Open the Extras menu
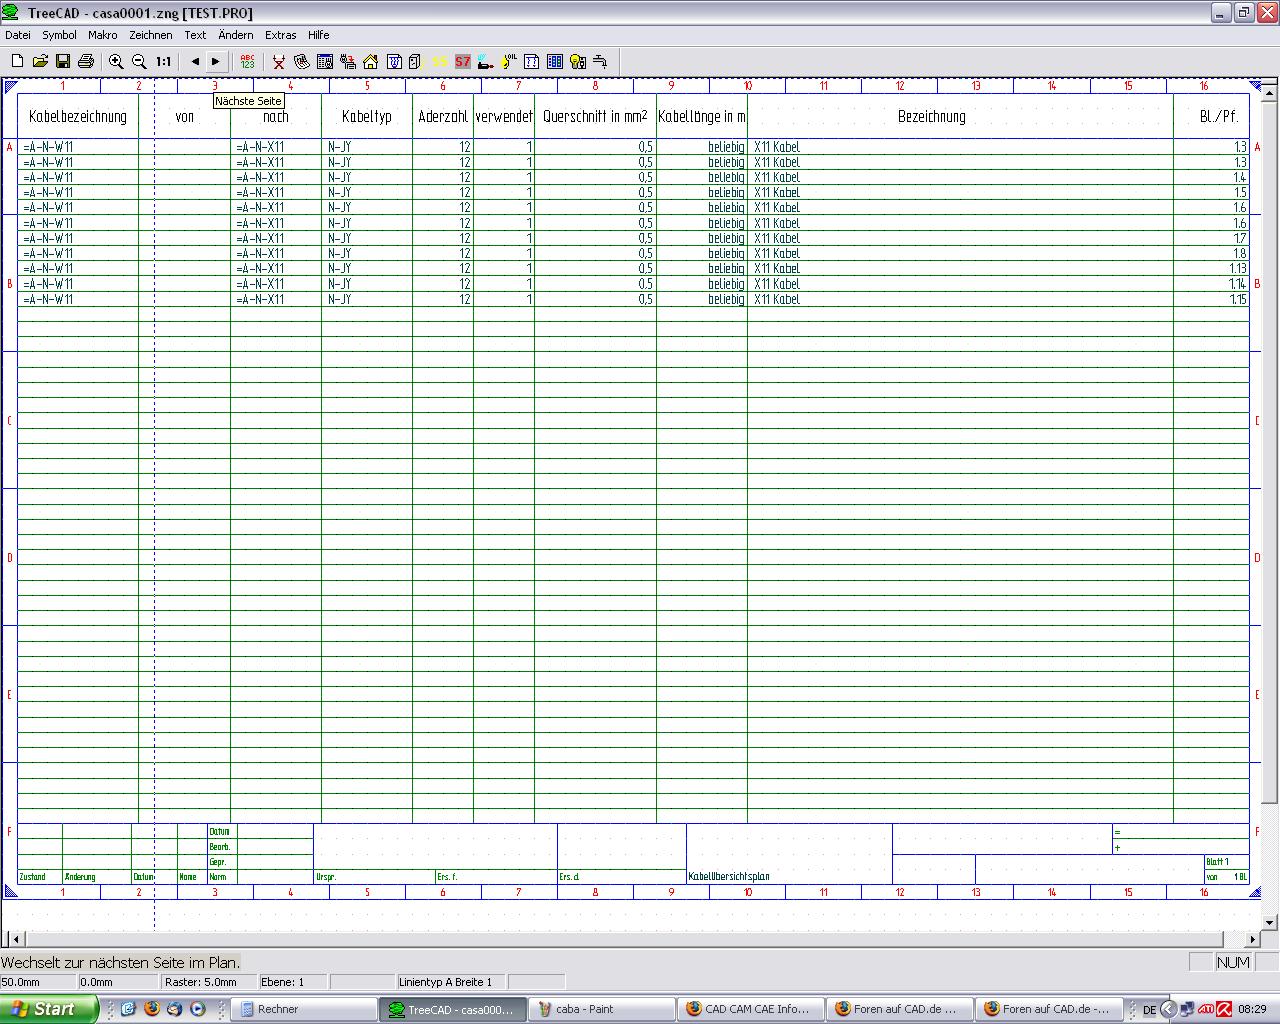The width and height of the screenshot is (1280, 1024). point(281,35)
